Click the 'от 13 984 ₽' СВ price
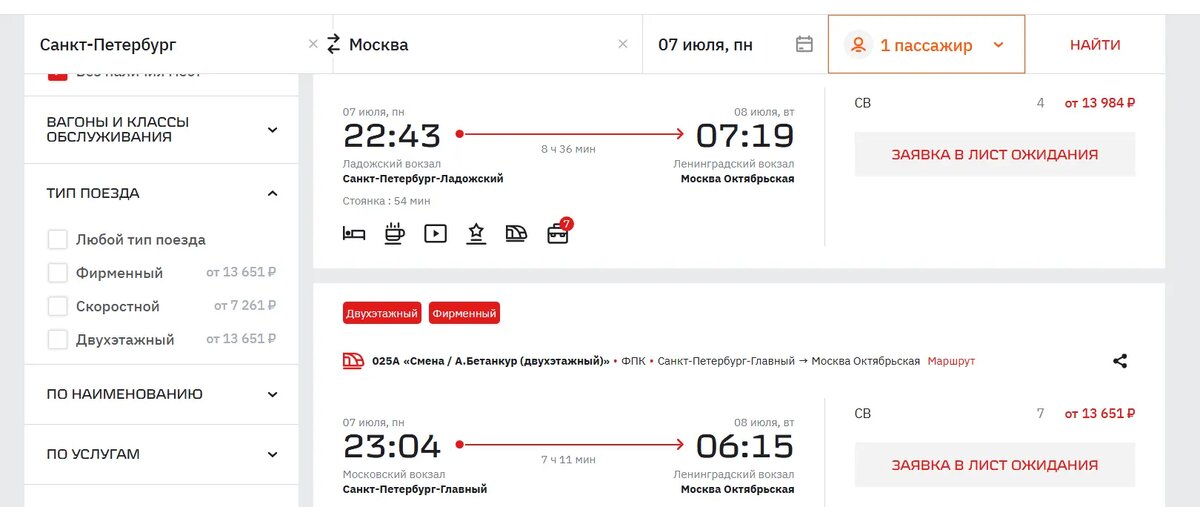The height and width of the screenshot is (507, 1200). [x=1099, y=102]
